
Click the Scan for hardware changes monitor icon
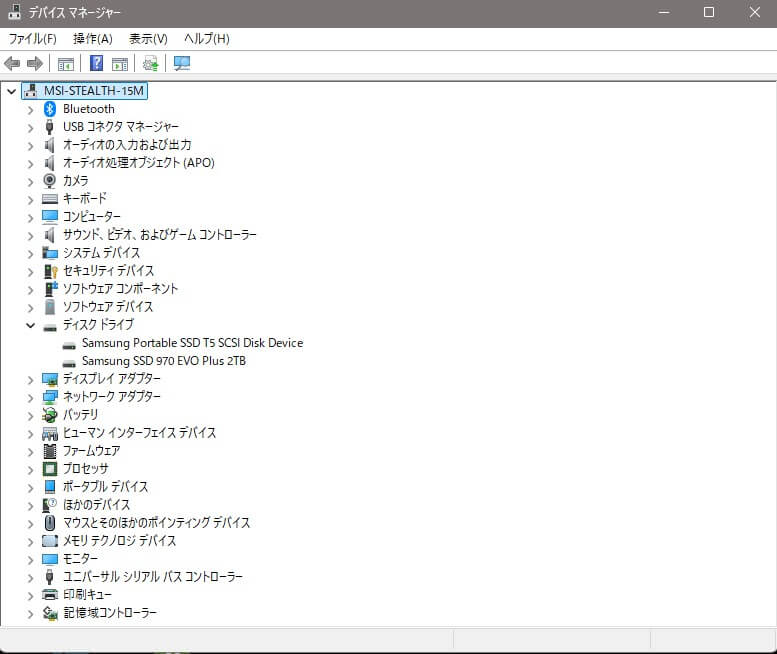tap(182, 64)
